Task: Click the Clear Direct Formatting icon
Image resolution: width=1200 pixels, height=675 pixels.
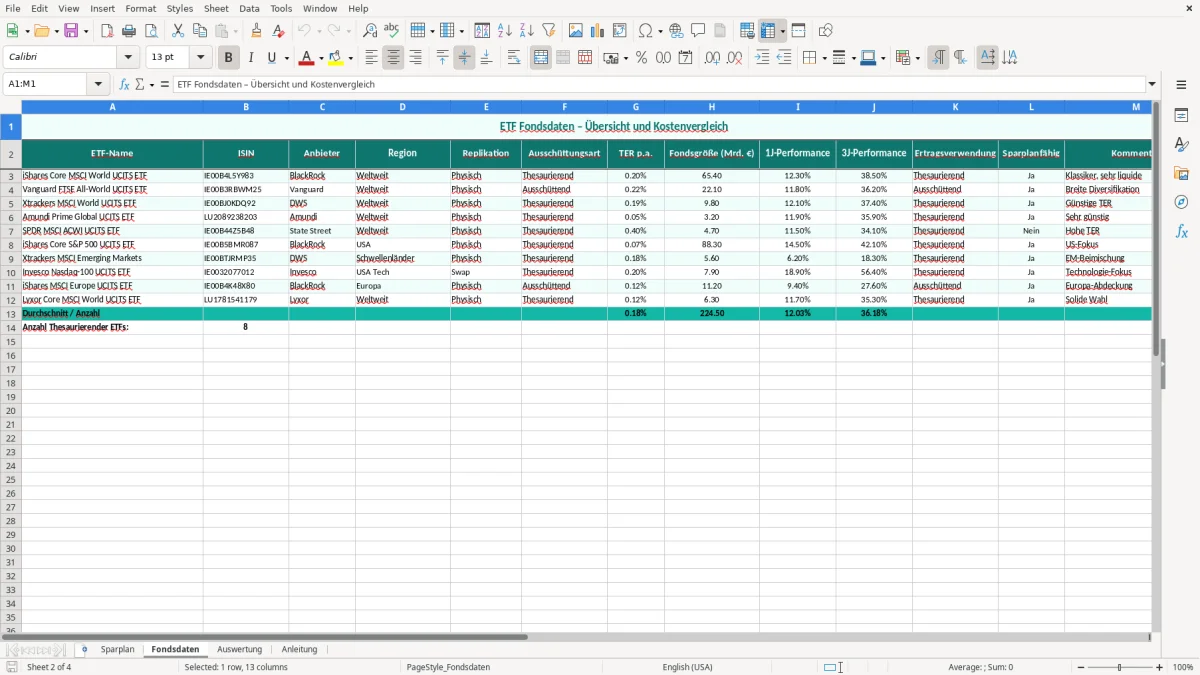Action: point(279,31)
